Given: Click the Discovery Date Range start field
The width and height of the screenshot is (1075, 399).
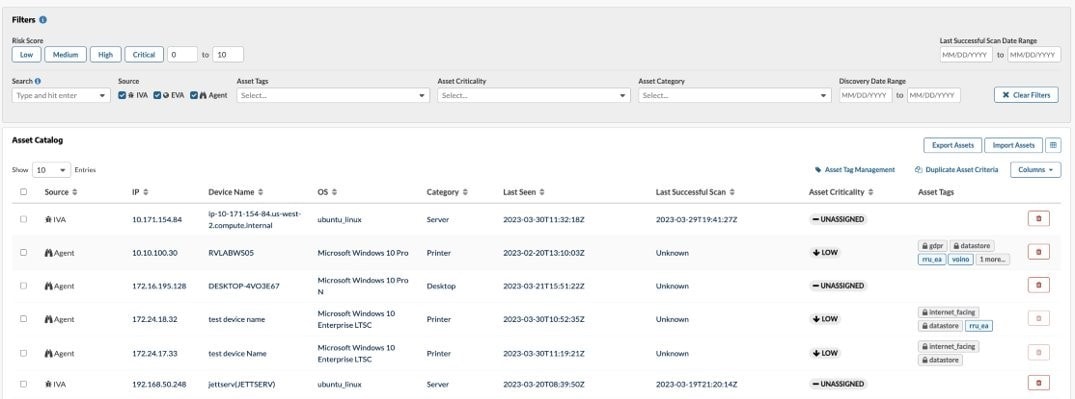Looking at the screenshot, I should coord(866,95).
